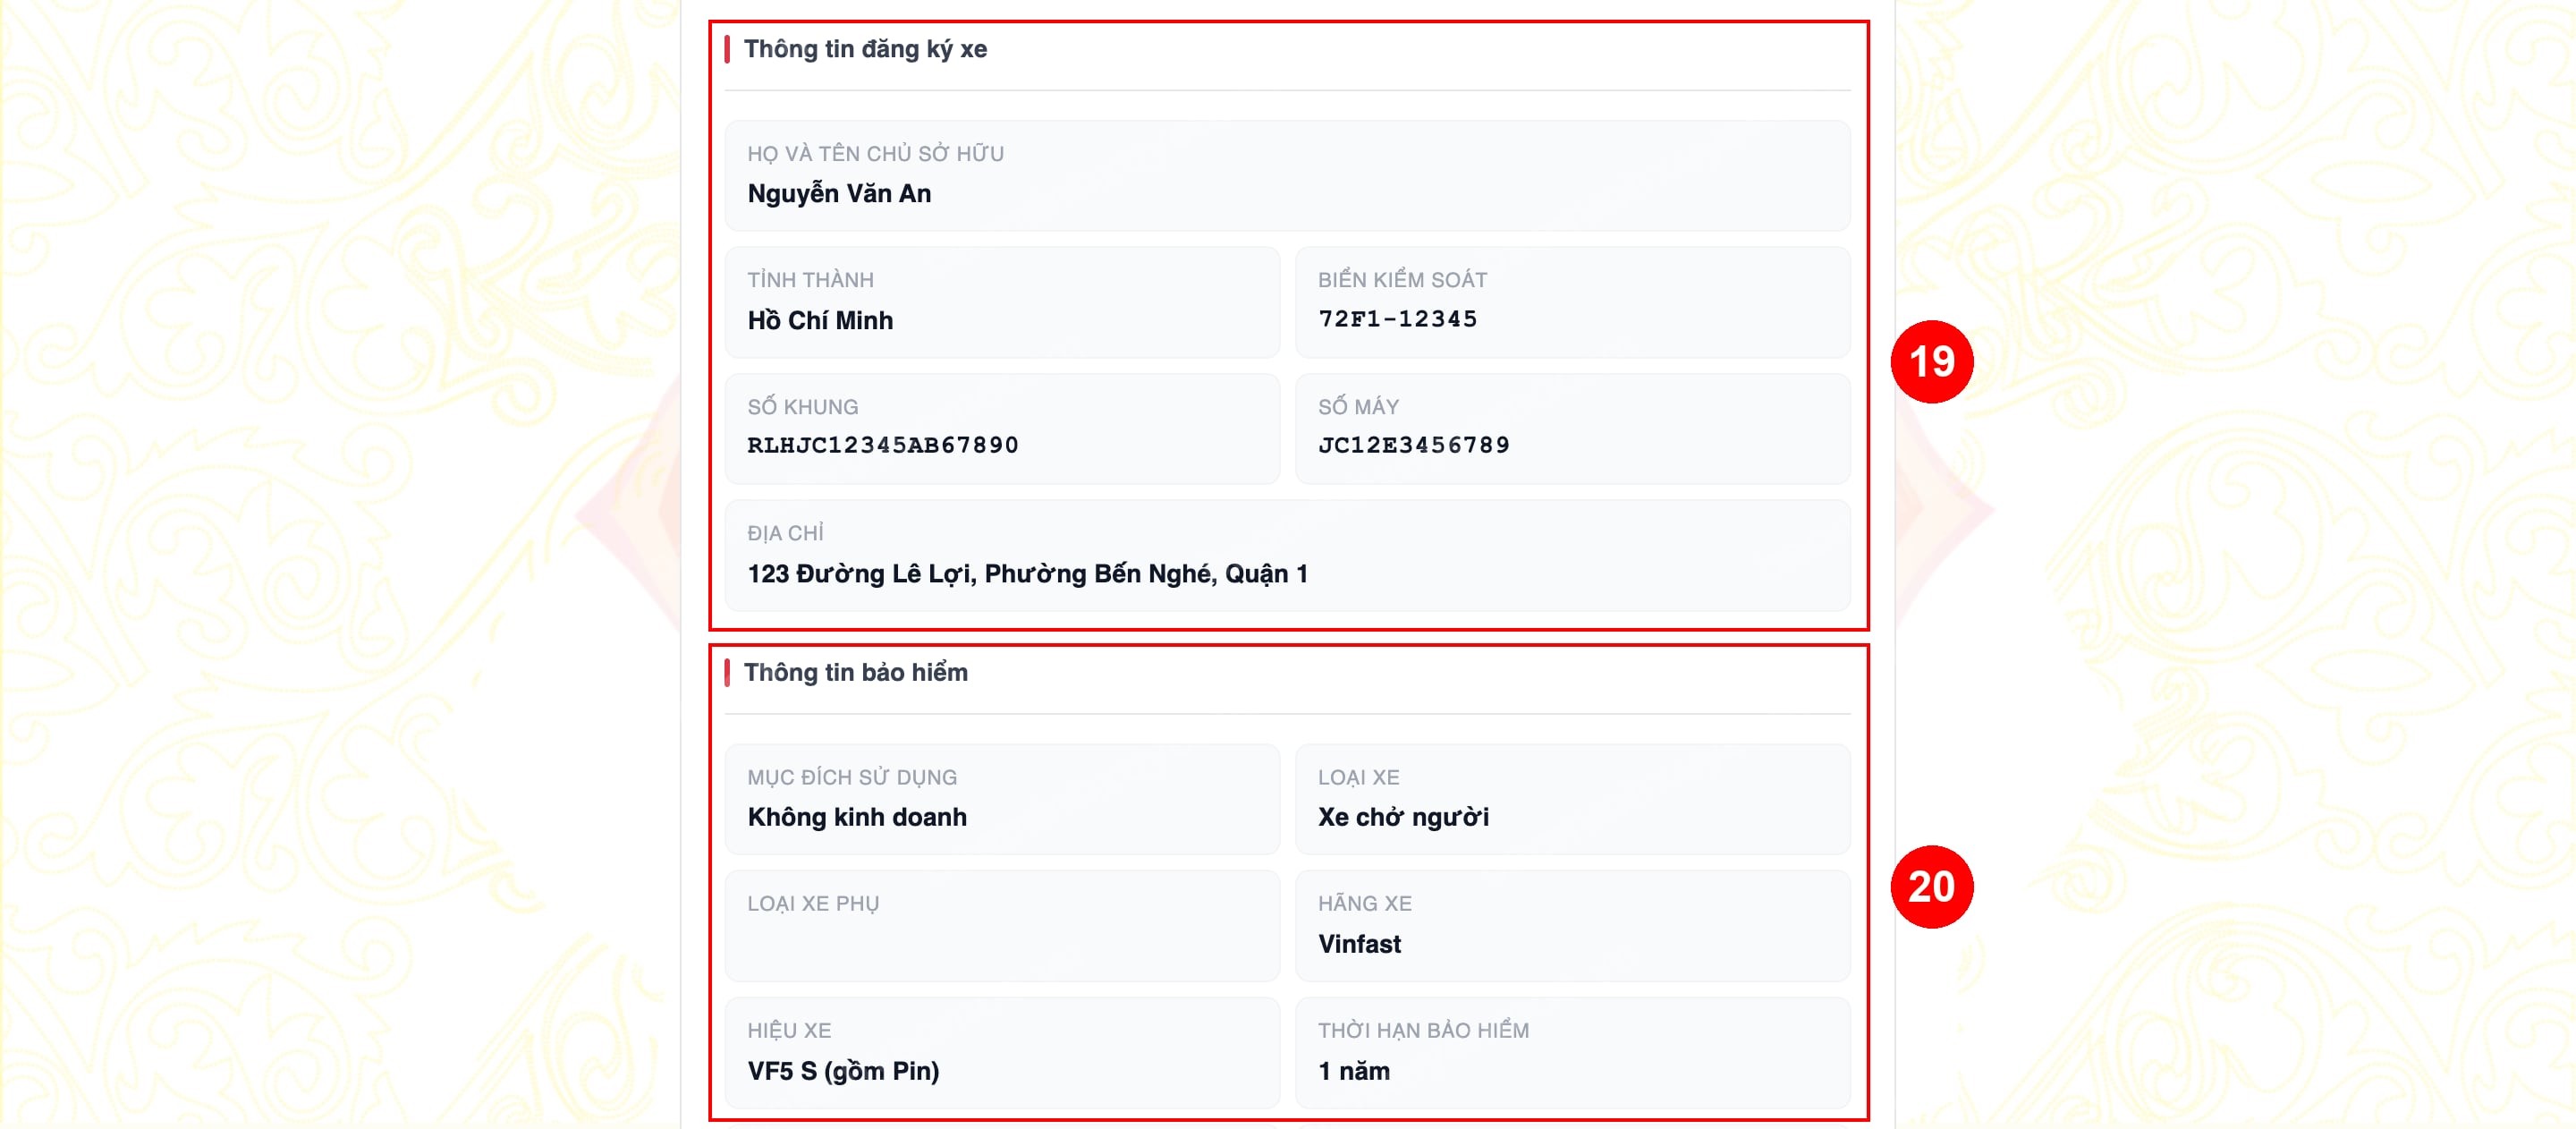The height and width of the screenshot is (1129, 2576).
Task: Click the Hãng xe Vinfast field
Action: [1572, 925]
